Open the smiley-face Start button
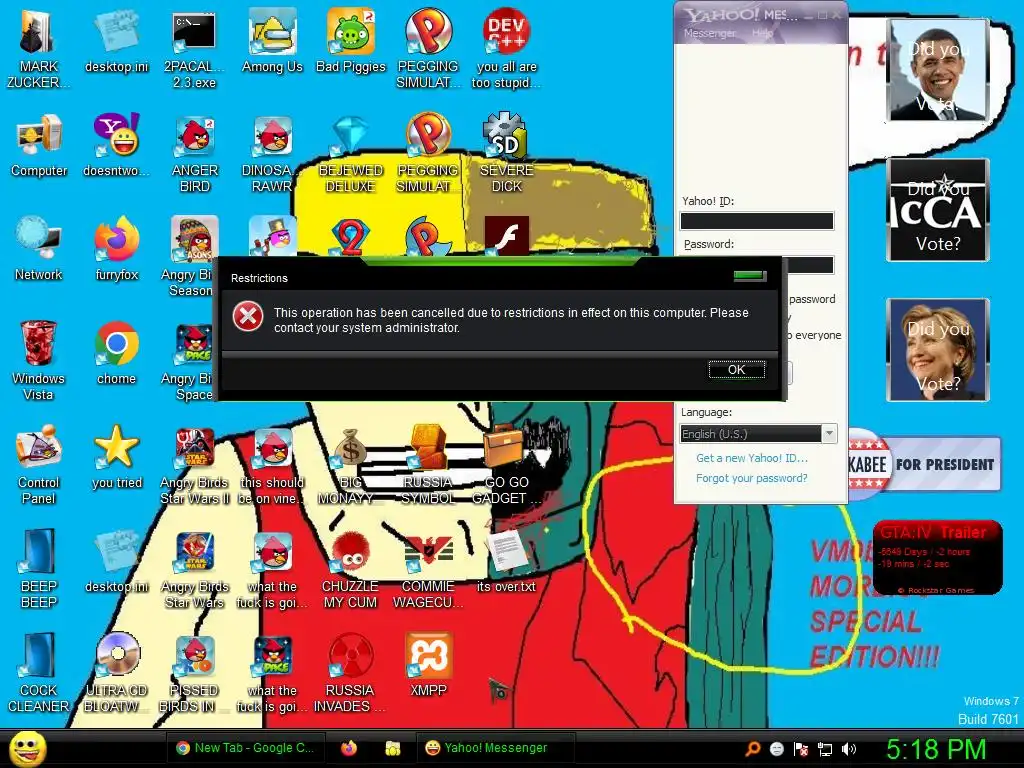The width and height of the screenshot is (1024, 768). (x=28, y=748)
